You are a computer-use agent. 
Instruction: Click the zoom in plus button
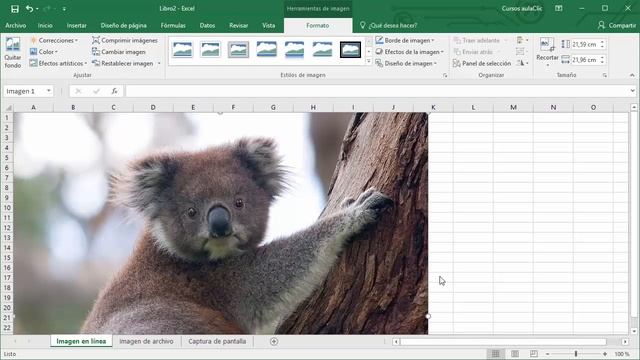[x=605, y=354]
